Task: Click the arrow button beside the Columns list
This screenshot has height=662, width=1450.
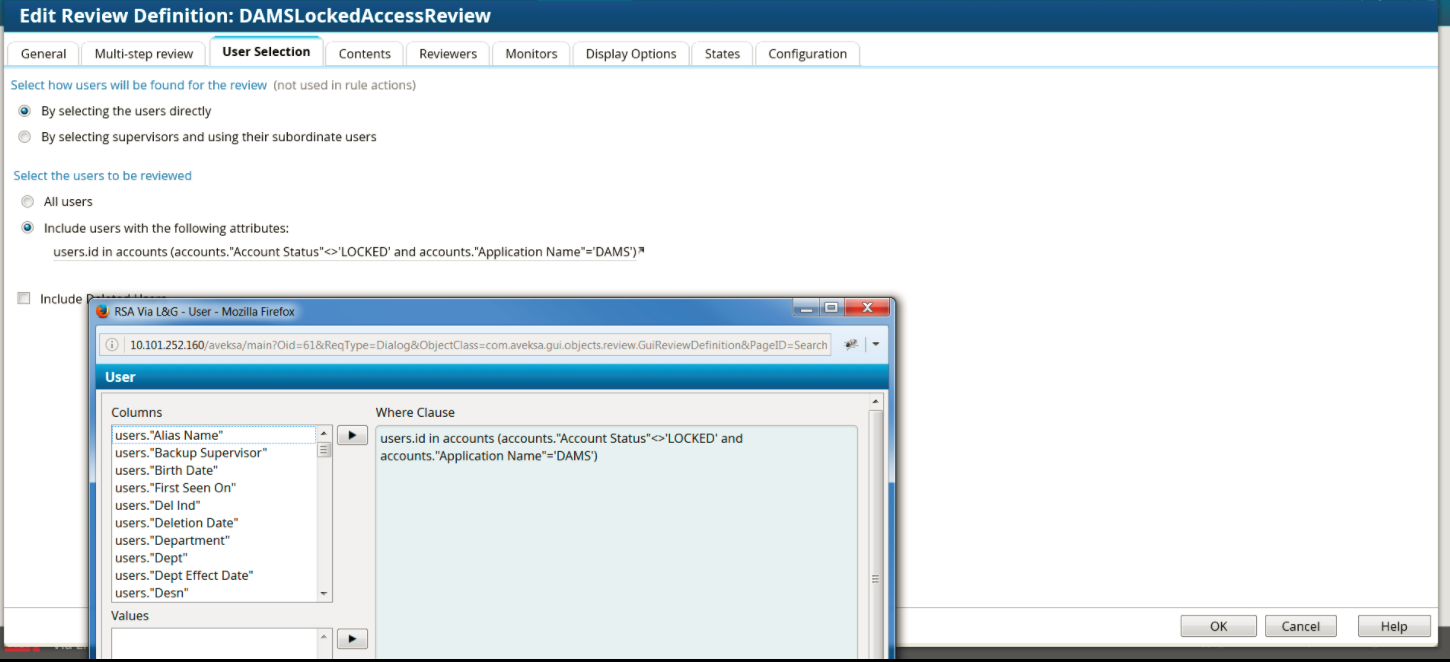Action: pyautogui.click(x=352, y=434)
